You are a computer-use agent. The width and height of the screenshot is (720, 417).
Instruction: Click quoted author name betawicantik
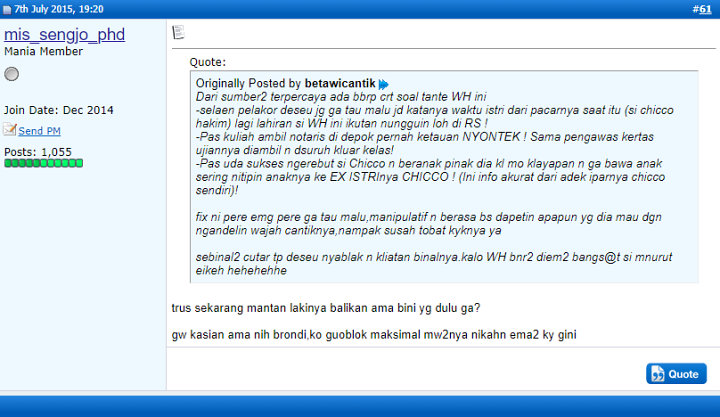coord(340,84)
